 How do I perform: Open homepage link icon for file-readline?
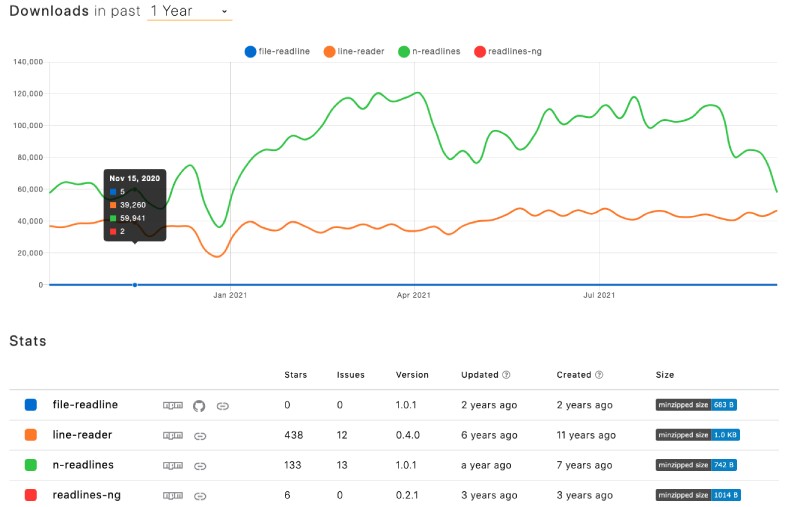coord(222,406)
